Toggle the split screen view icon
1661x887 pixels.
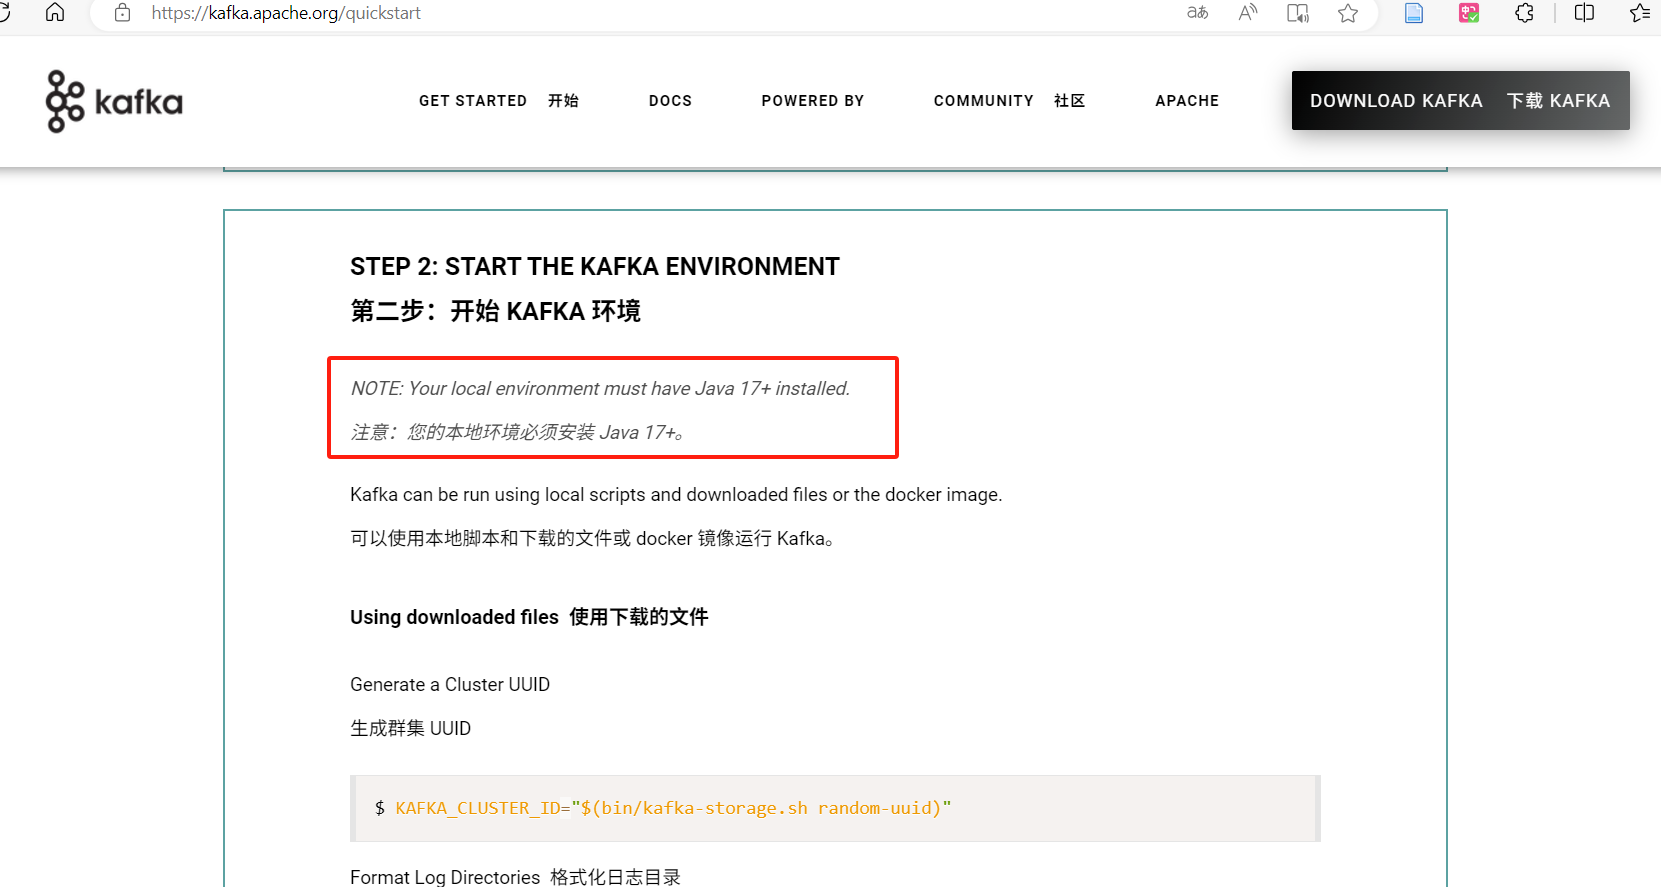click(1584, 13)
